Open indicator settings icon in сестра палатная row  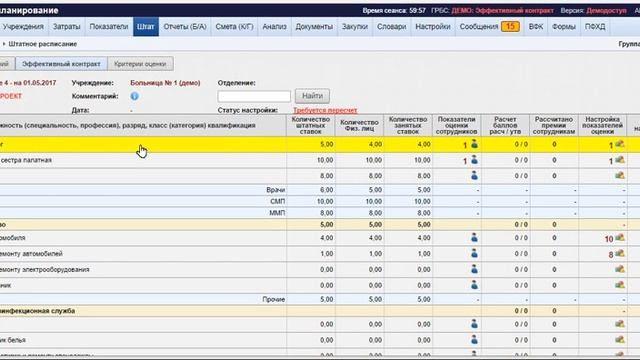[x=620, y=160]
